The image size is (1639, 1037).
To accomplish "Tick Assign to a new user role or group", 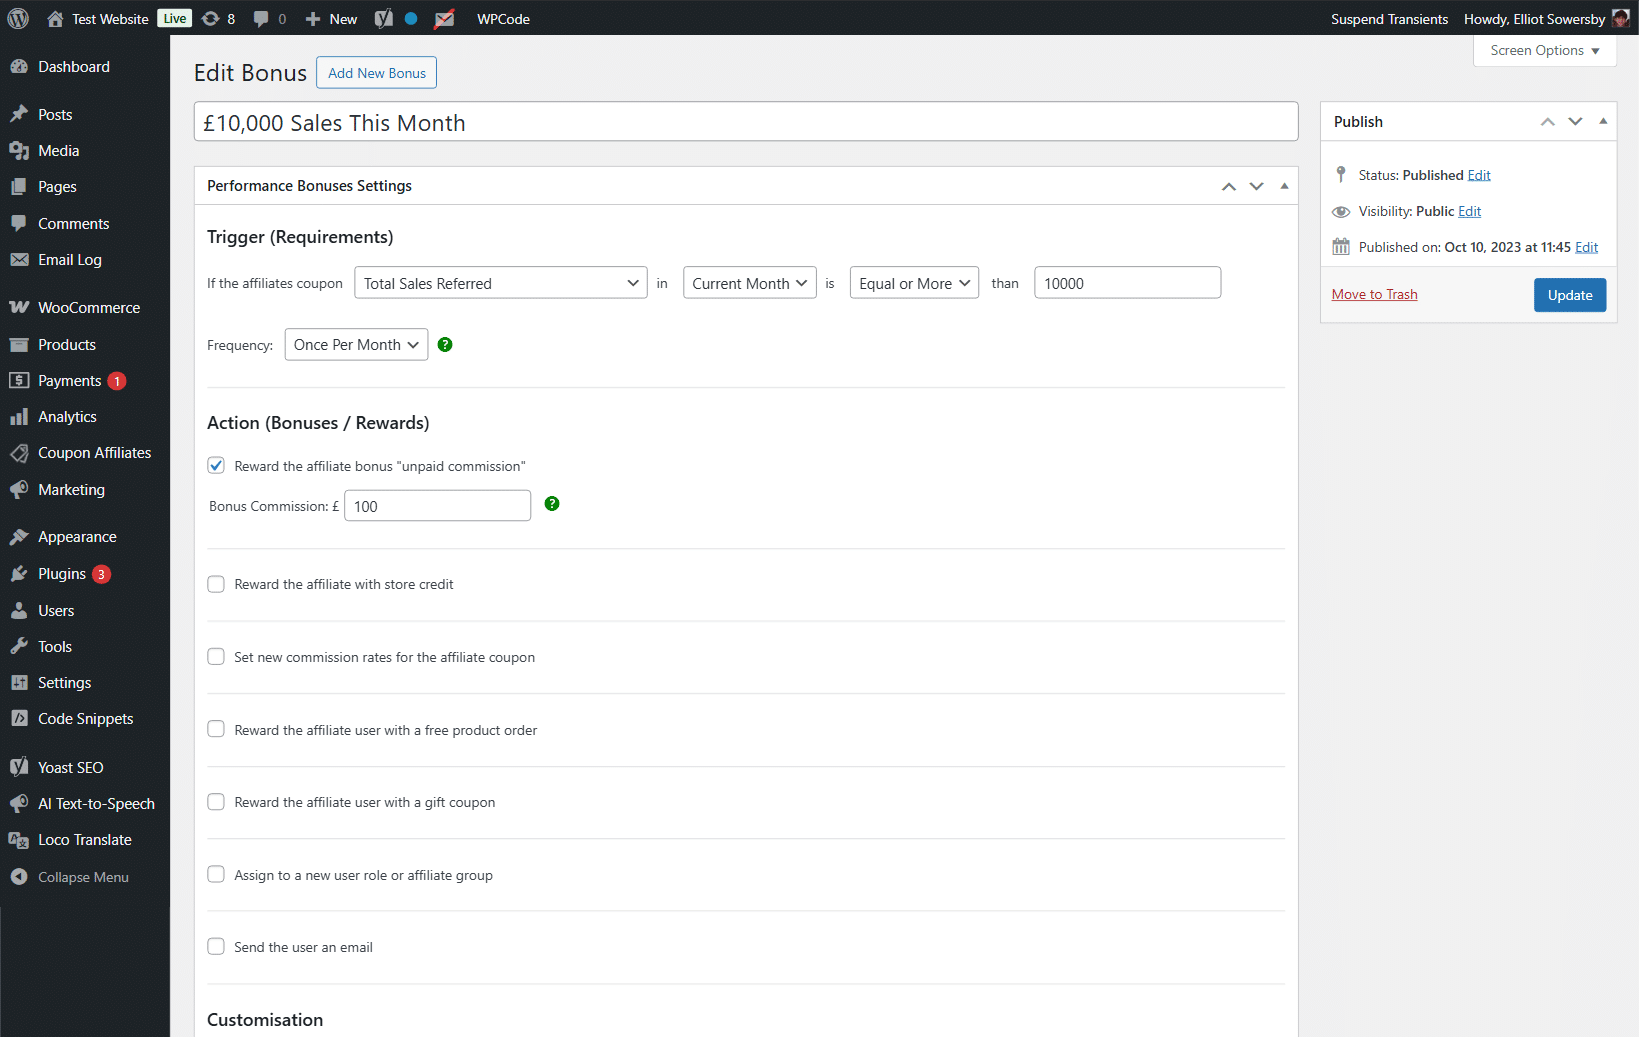I will pos(216,874).
